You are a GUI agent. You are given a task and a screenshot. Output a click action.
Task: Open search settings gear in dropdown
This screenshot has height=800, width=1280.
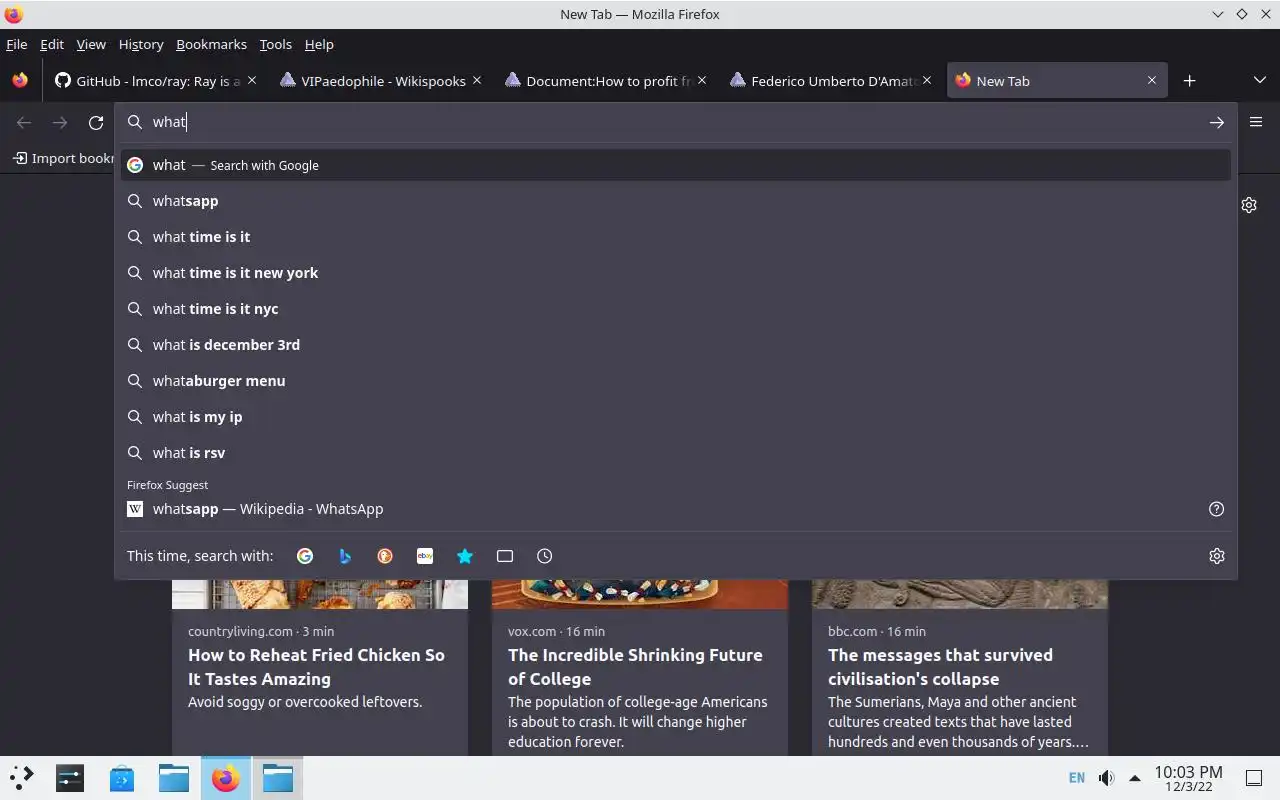1217,556
